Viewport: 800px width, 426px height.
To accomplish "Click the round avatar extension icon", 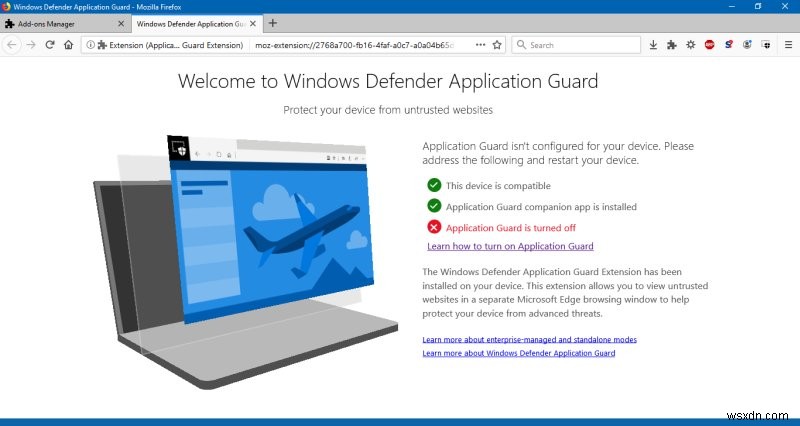I will point(747,45).
